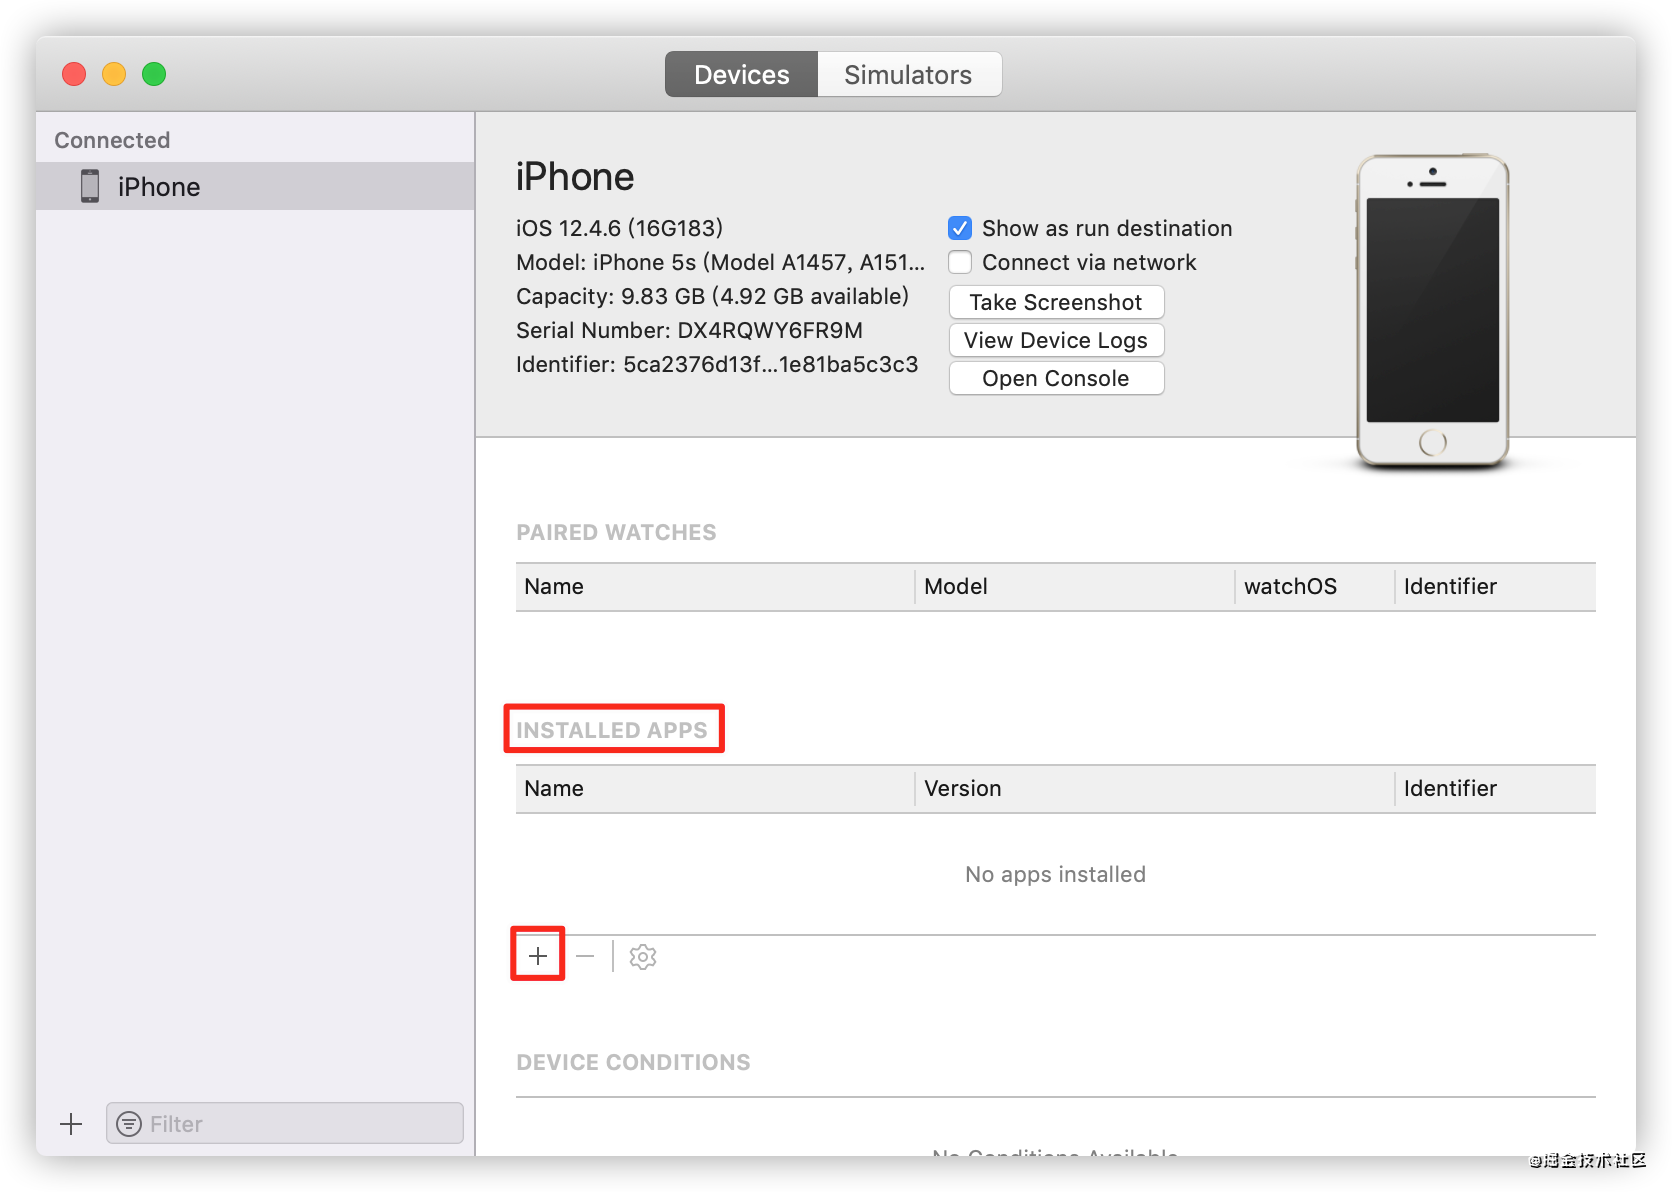The image size is (1672, 1192).
Task: Click the No apps installed message
Action: [x=1055, y=874]
